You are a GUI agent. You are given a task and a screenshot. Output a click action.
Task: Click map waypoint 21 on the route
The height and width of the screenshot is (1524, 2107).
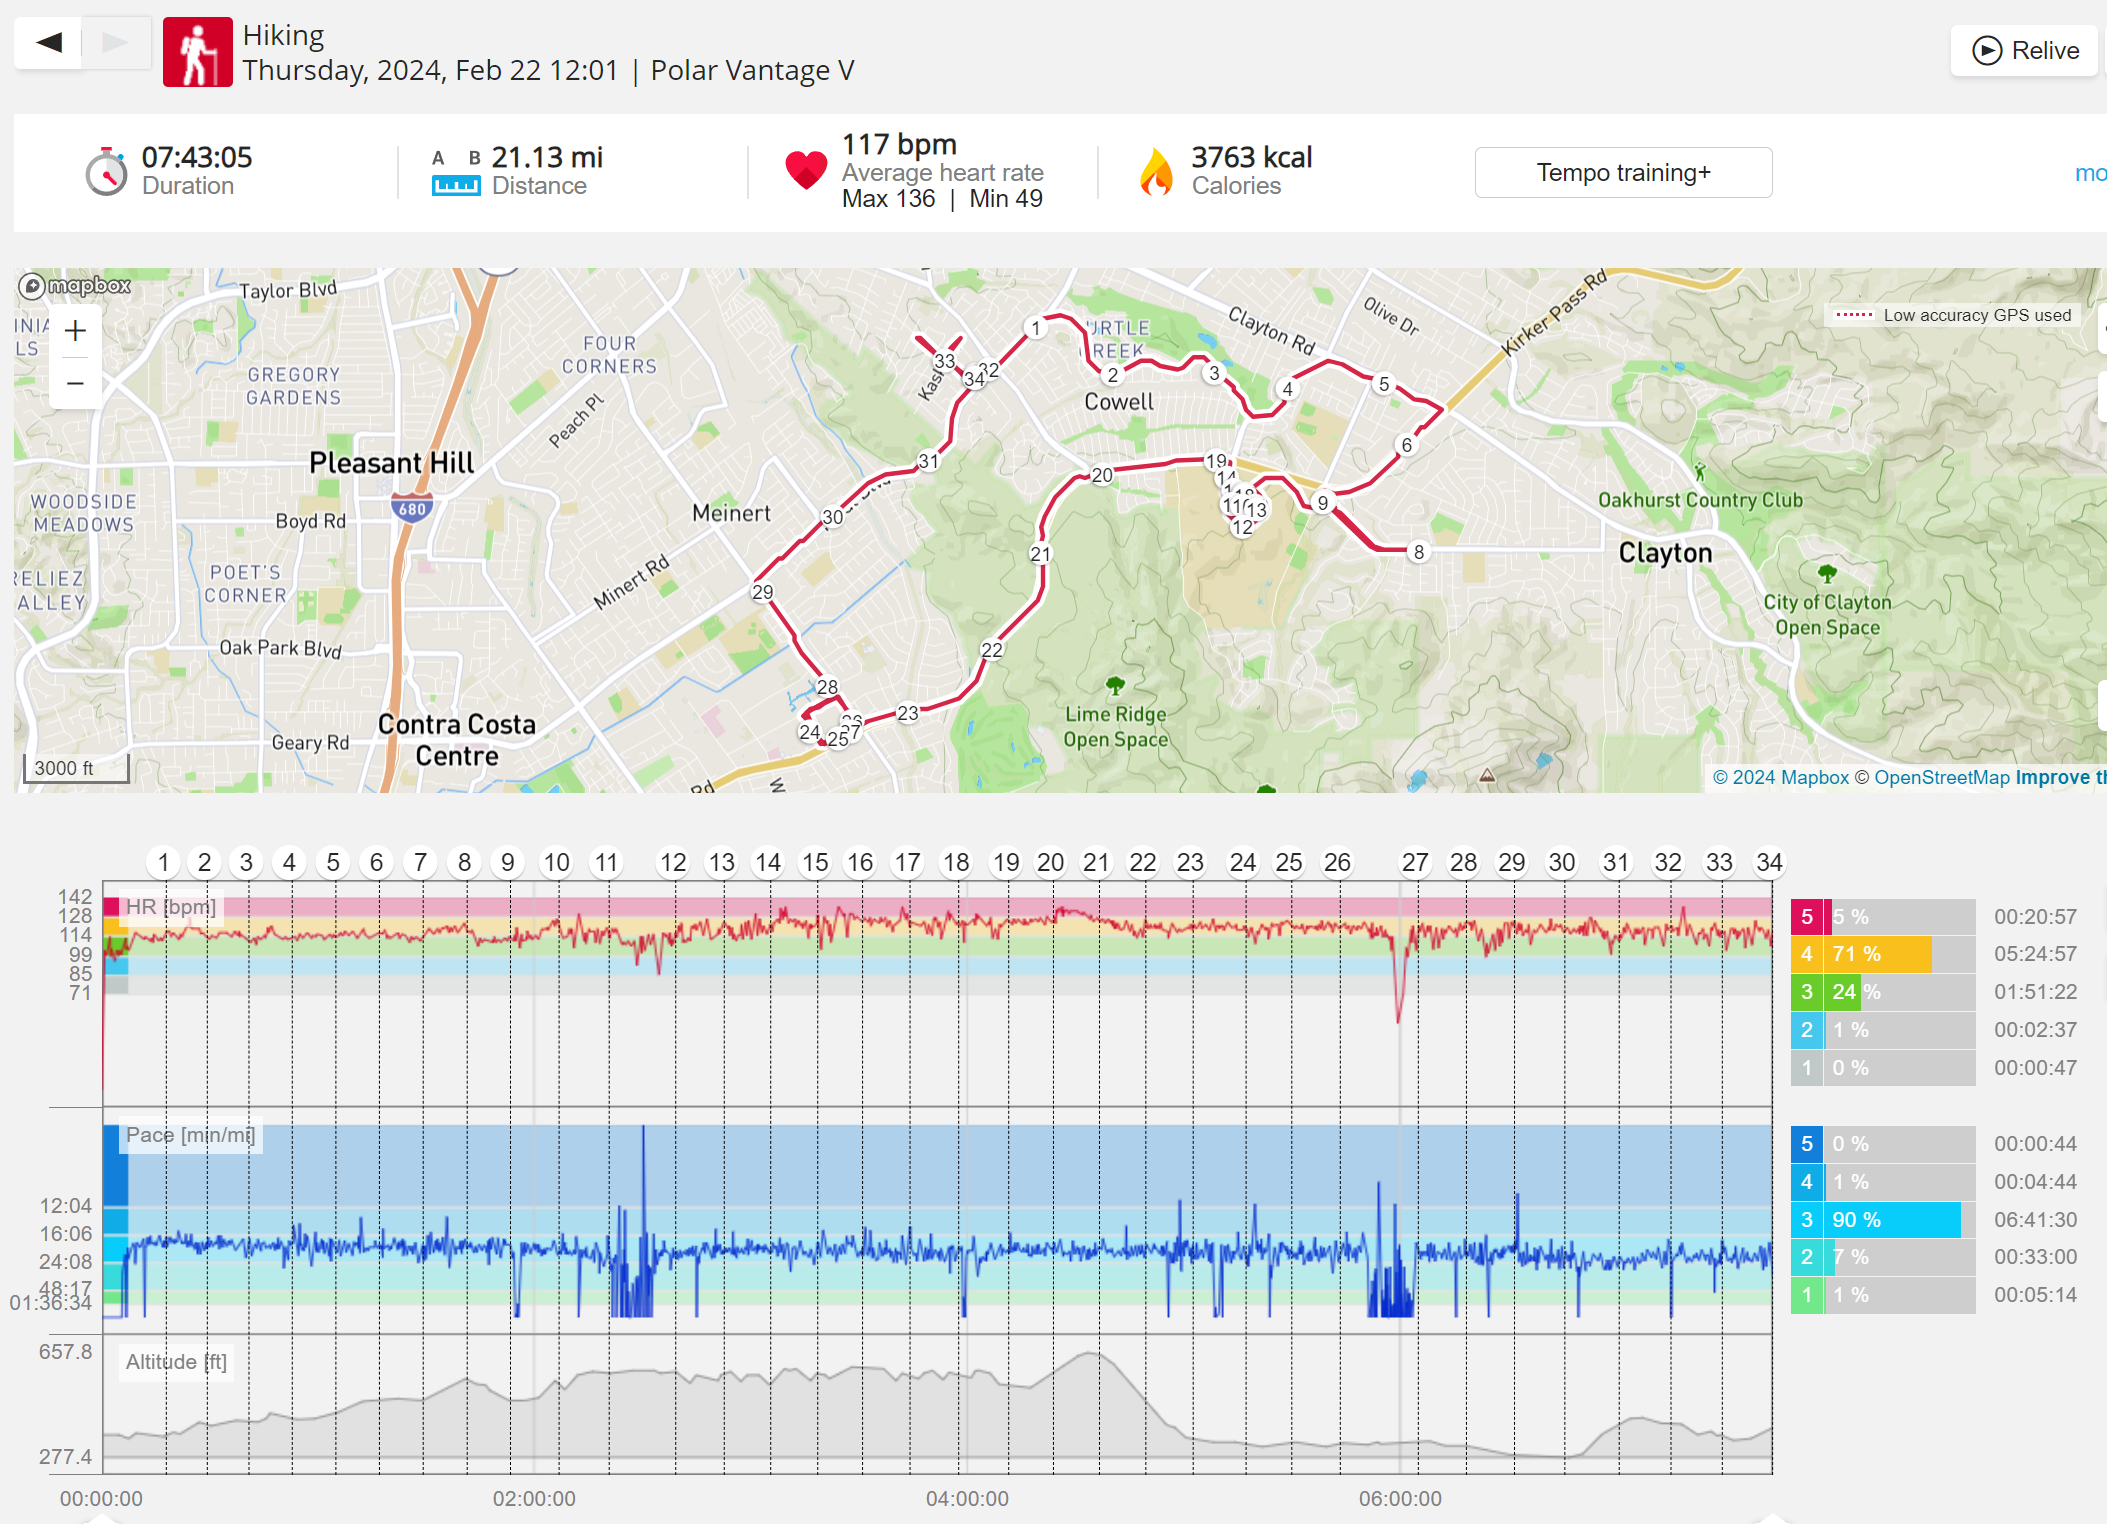coord(1040,554)
